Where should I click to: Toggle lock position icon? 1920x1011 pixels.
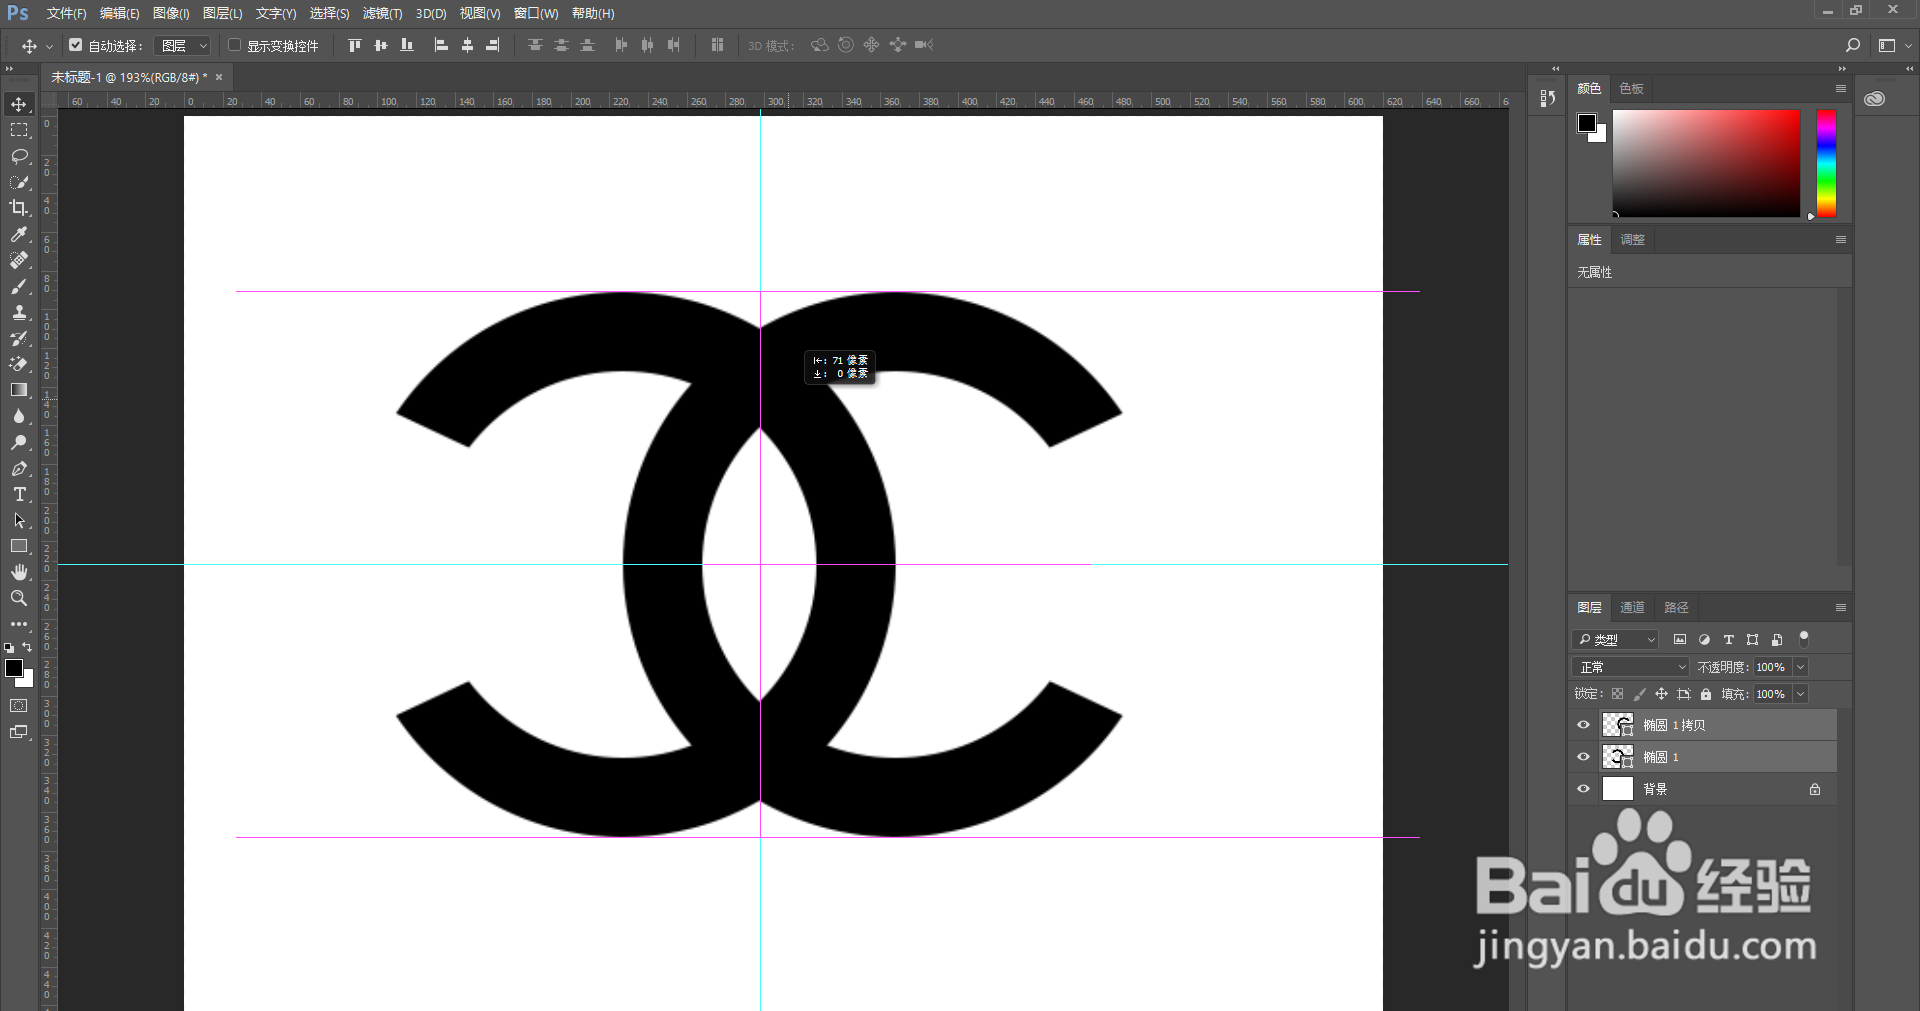1661,694
